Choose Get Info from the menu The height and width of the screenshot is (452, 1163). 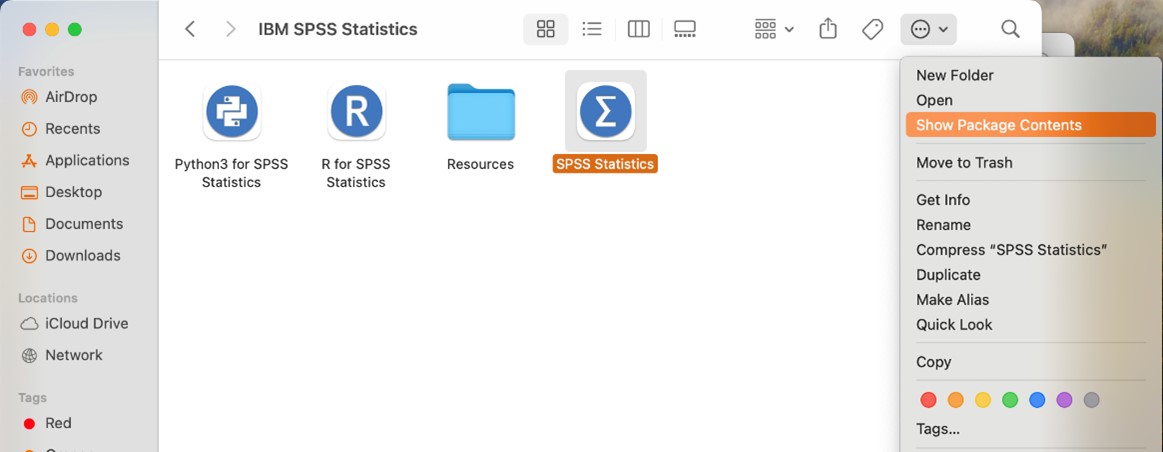coord(943,200)
